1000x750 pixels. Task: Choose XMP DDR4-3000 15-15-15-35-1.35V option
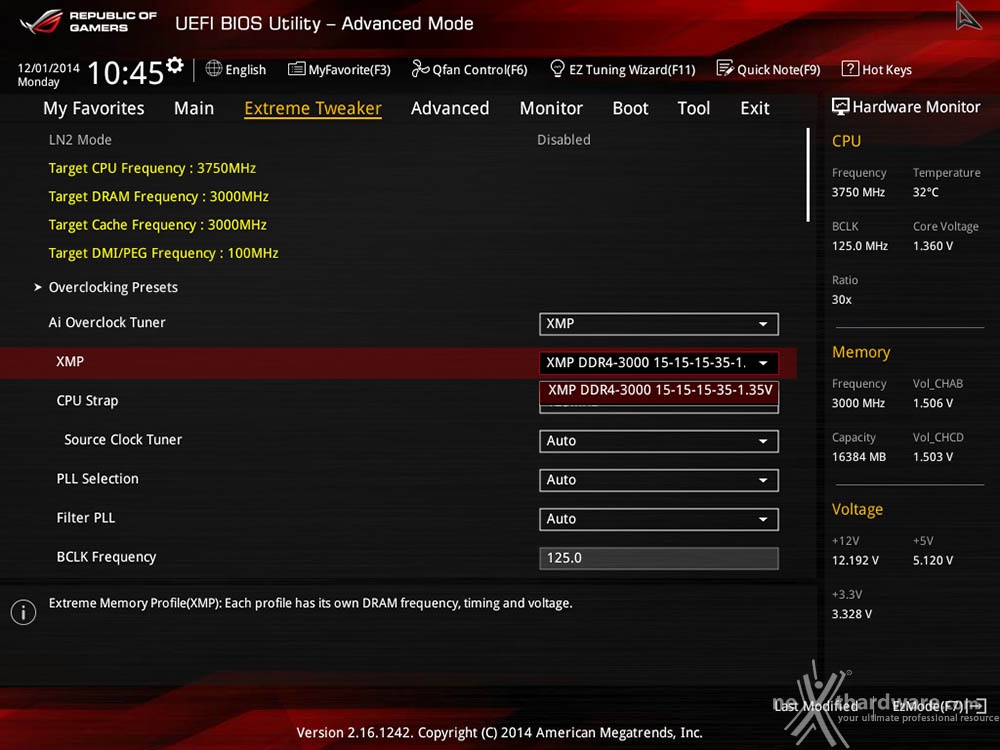(x=659, y=390)
